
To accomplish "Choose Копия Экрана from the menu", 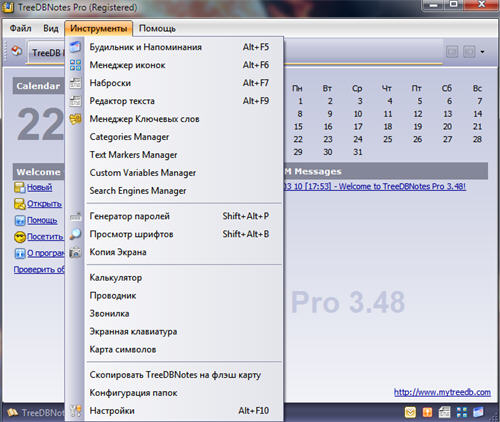I will [183, 252].
